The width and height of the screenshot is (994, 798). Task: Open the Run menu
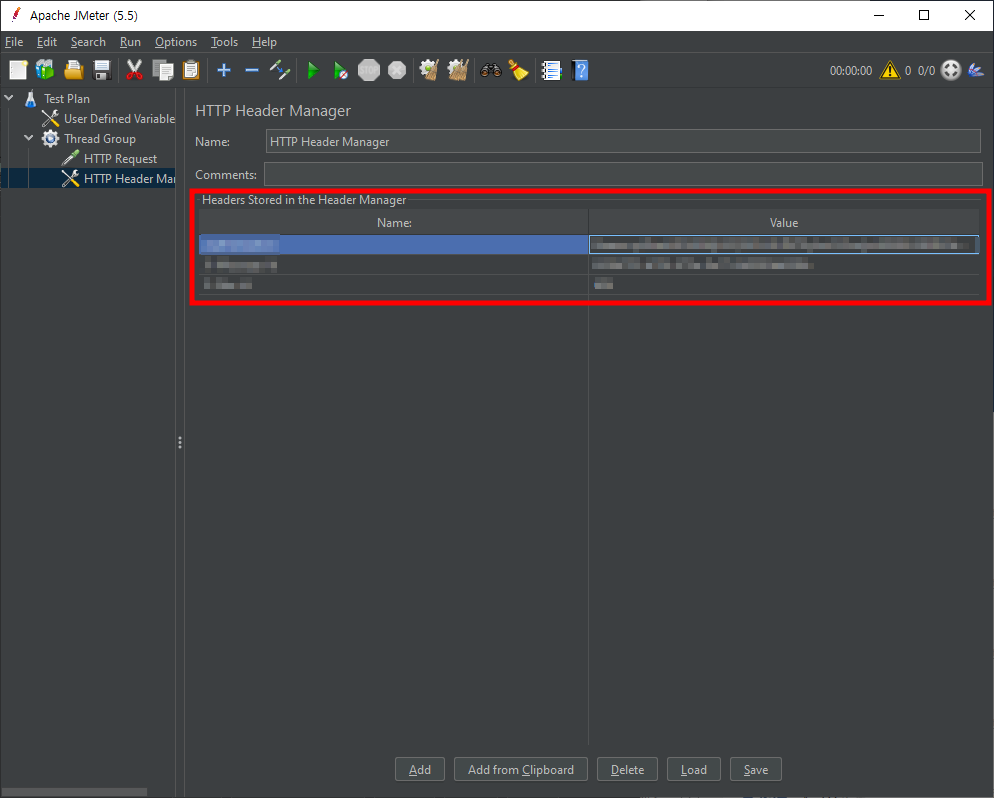point(130,42)
